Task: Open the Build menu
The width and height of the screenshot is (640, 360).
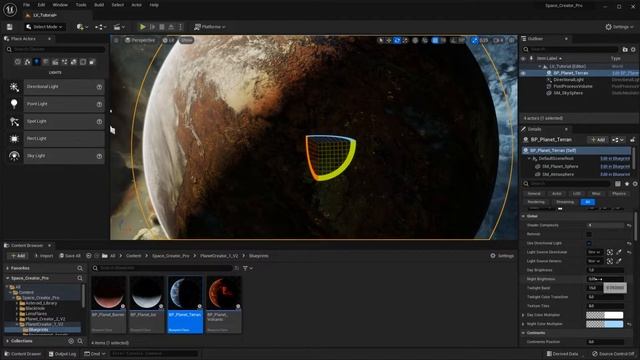Action: point(99,5)
